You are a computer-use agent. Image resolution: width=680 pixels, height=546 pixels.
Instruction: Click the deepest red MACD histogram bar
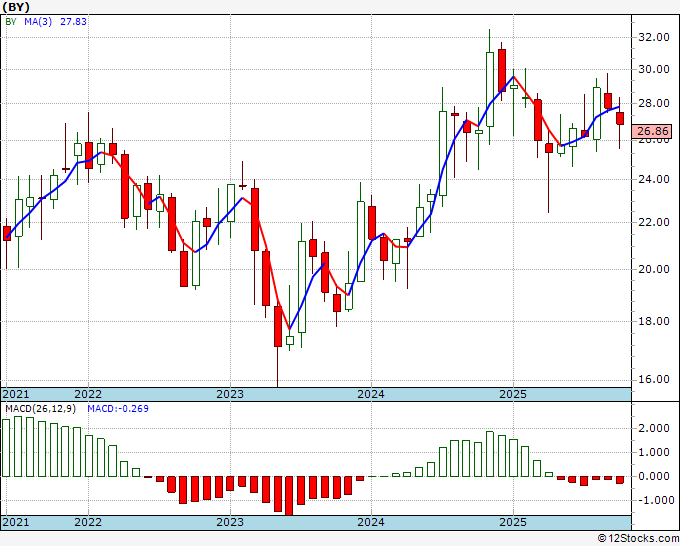click(290, 496)
